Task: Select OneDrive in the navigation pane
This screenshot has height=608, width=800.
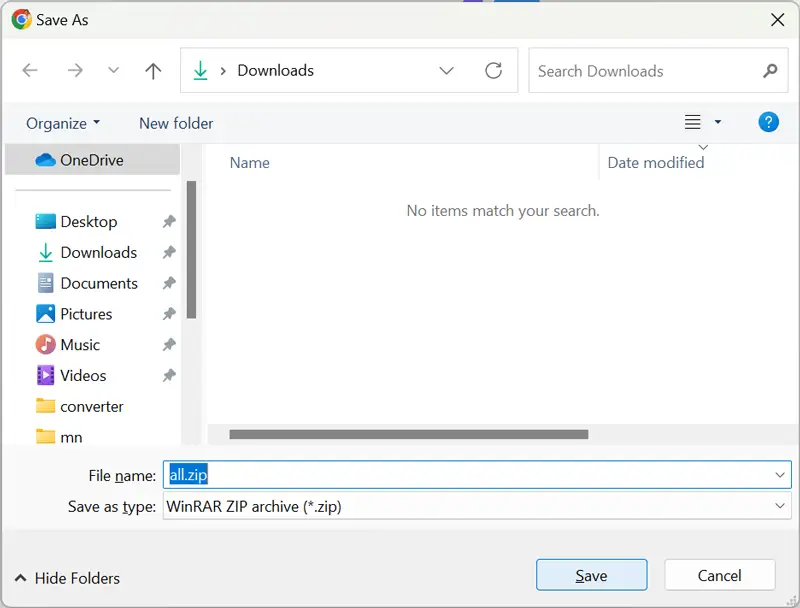Action: [91, 160]
